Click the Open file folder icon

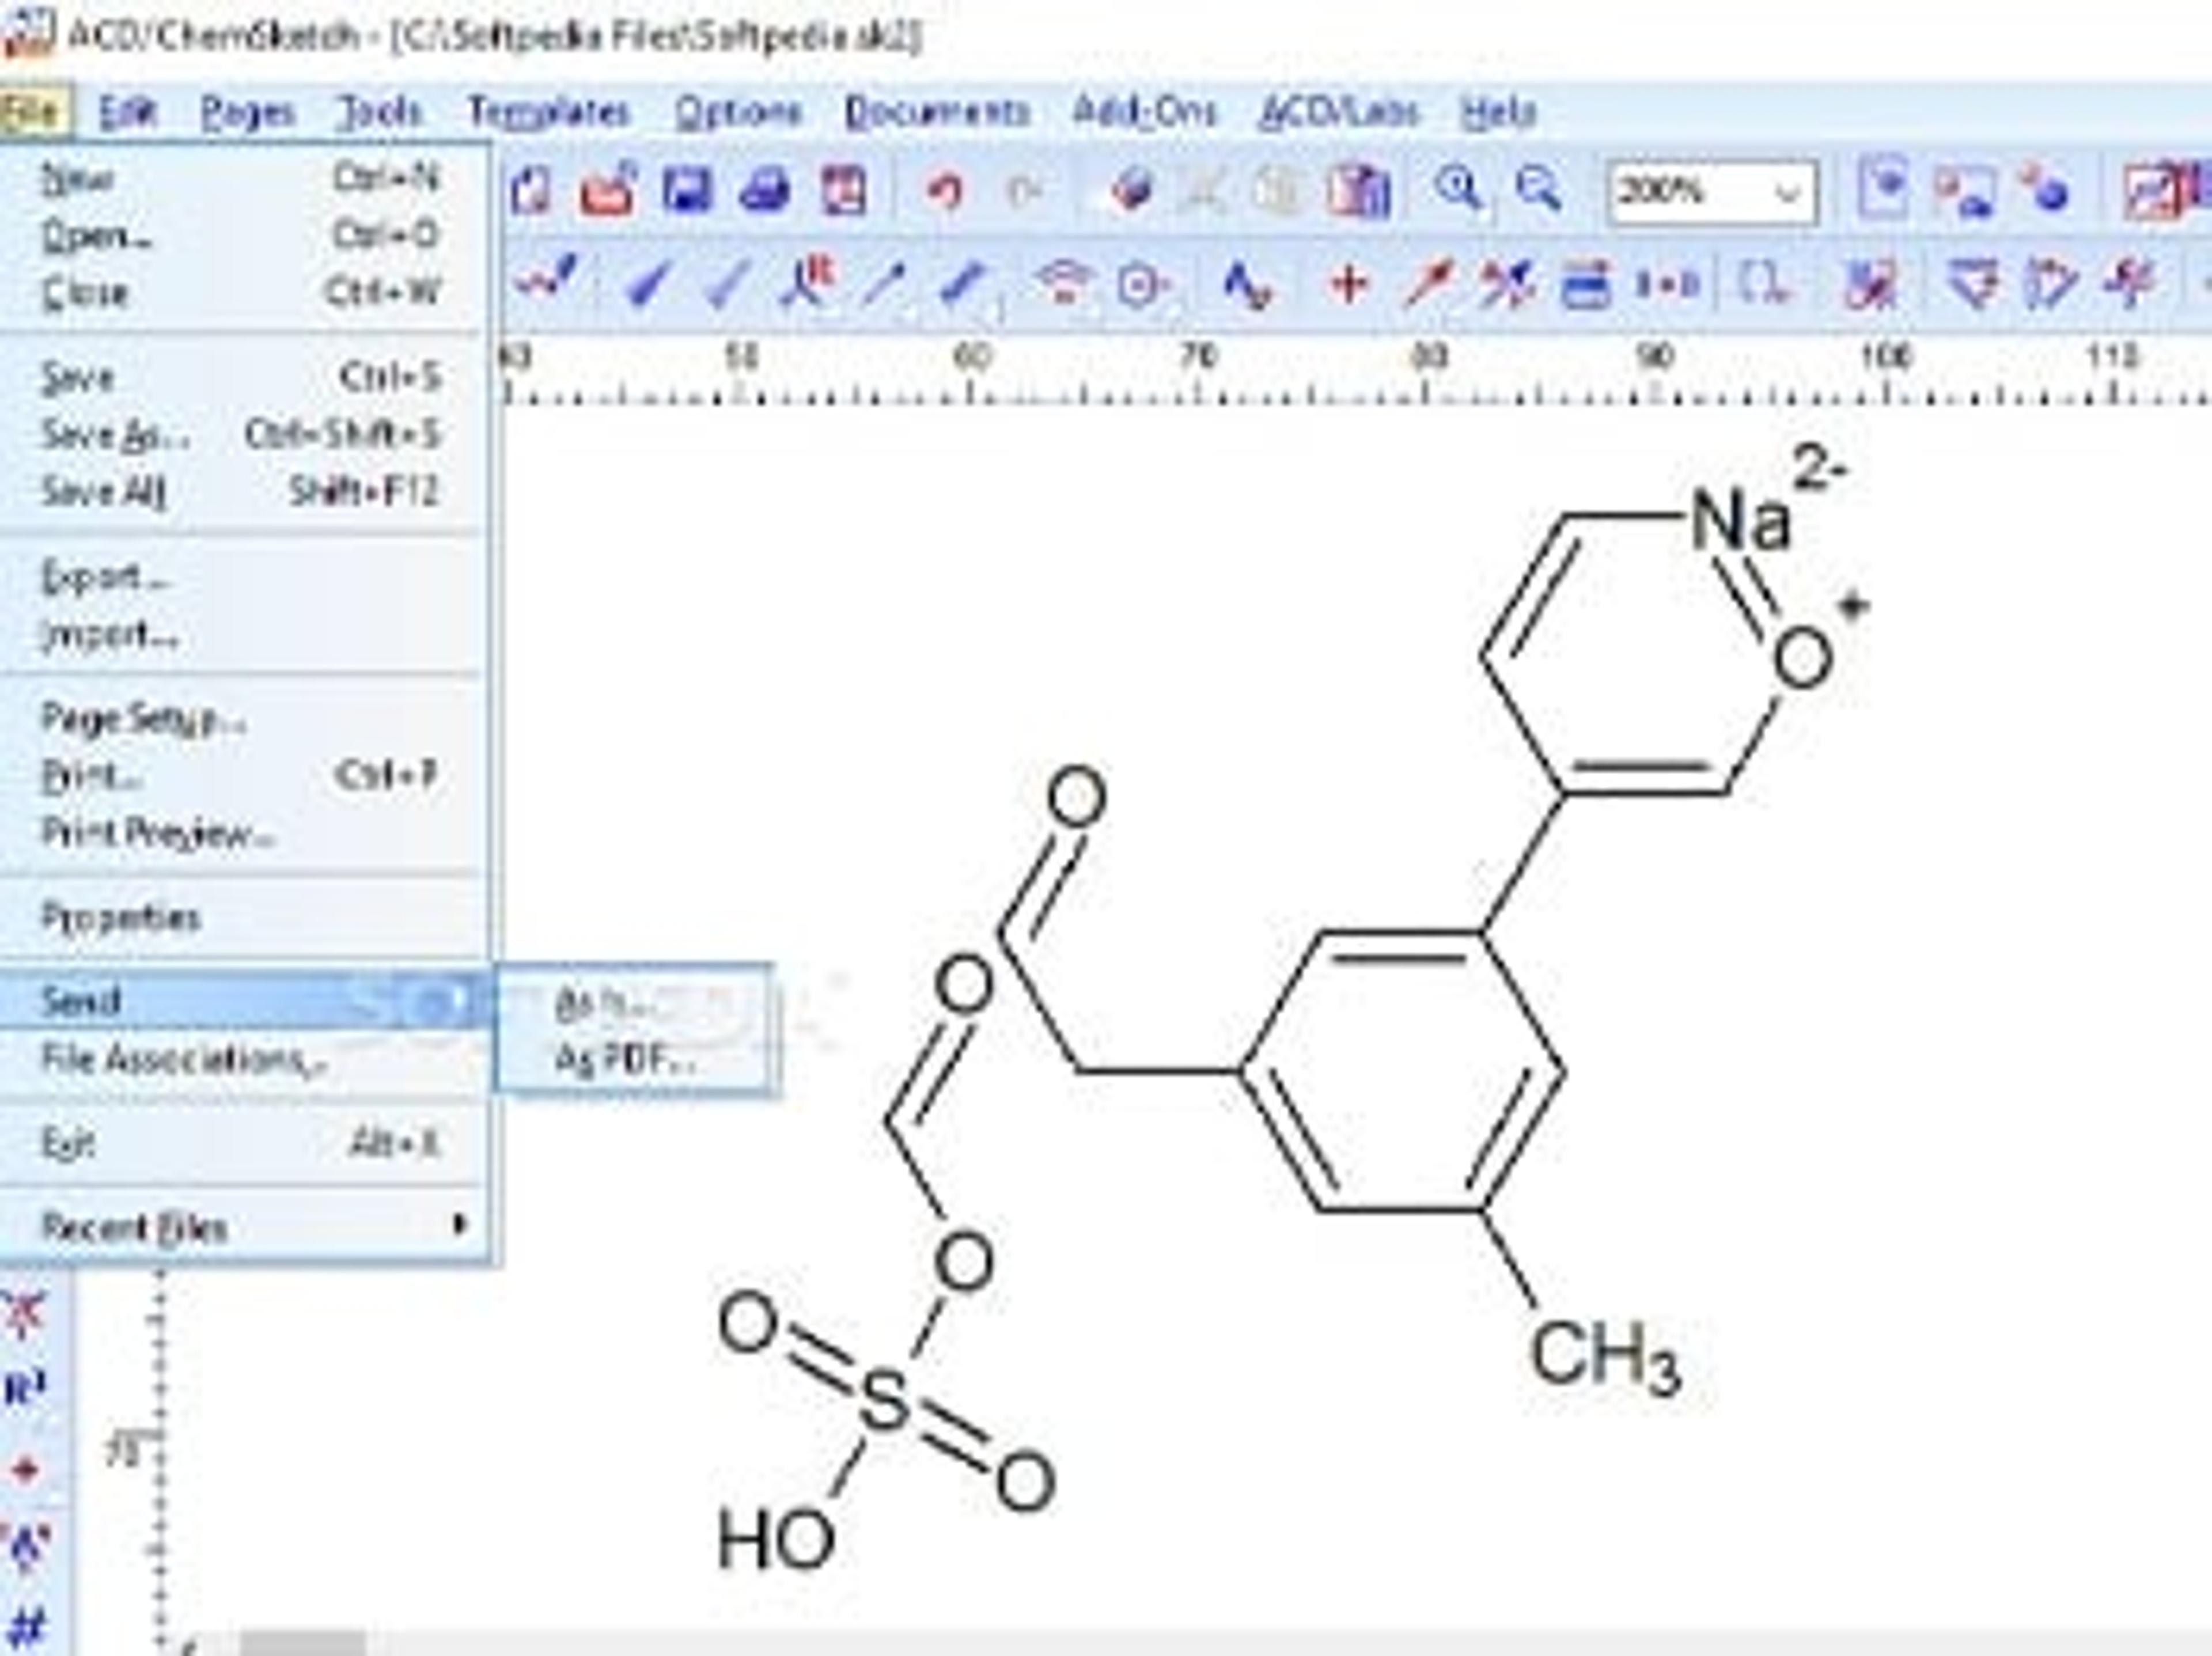point(607,190)
